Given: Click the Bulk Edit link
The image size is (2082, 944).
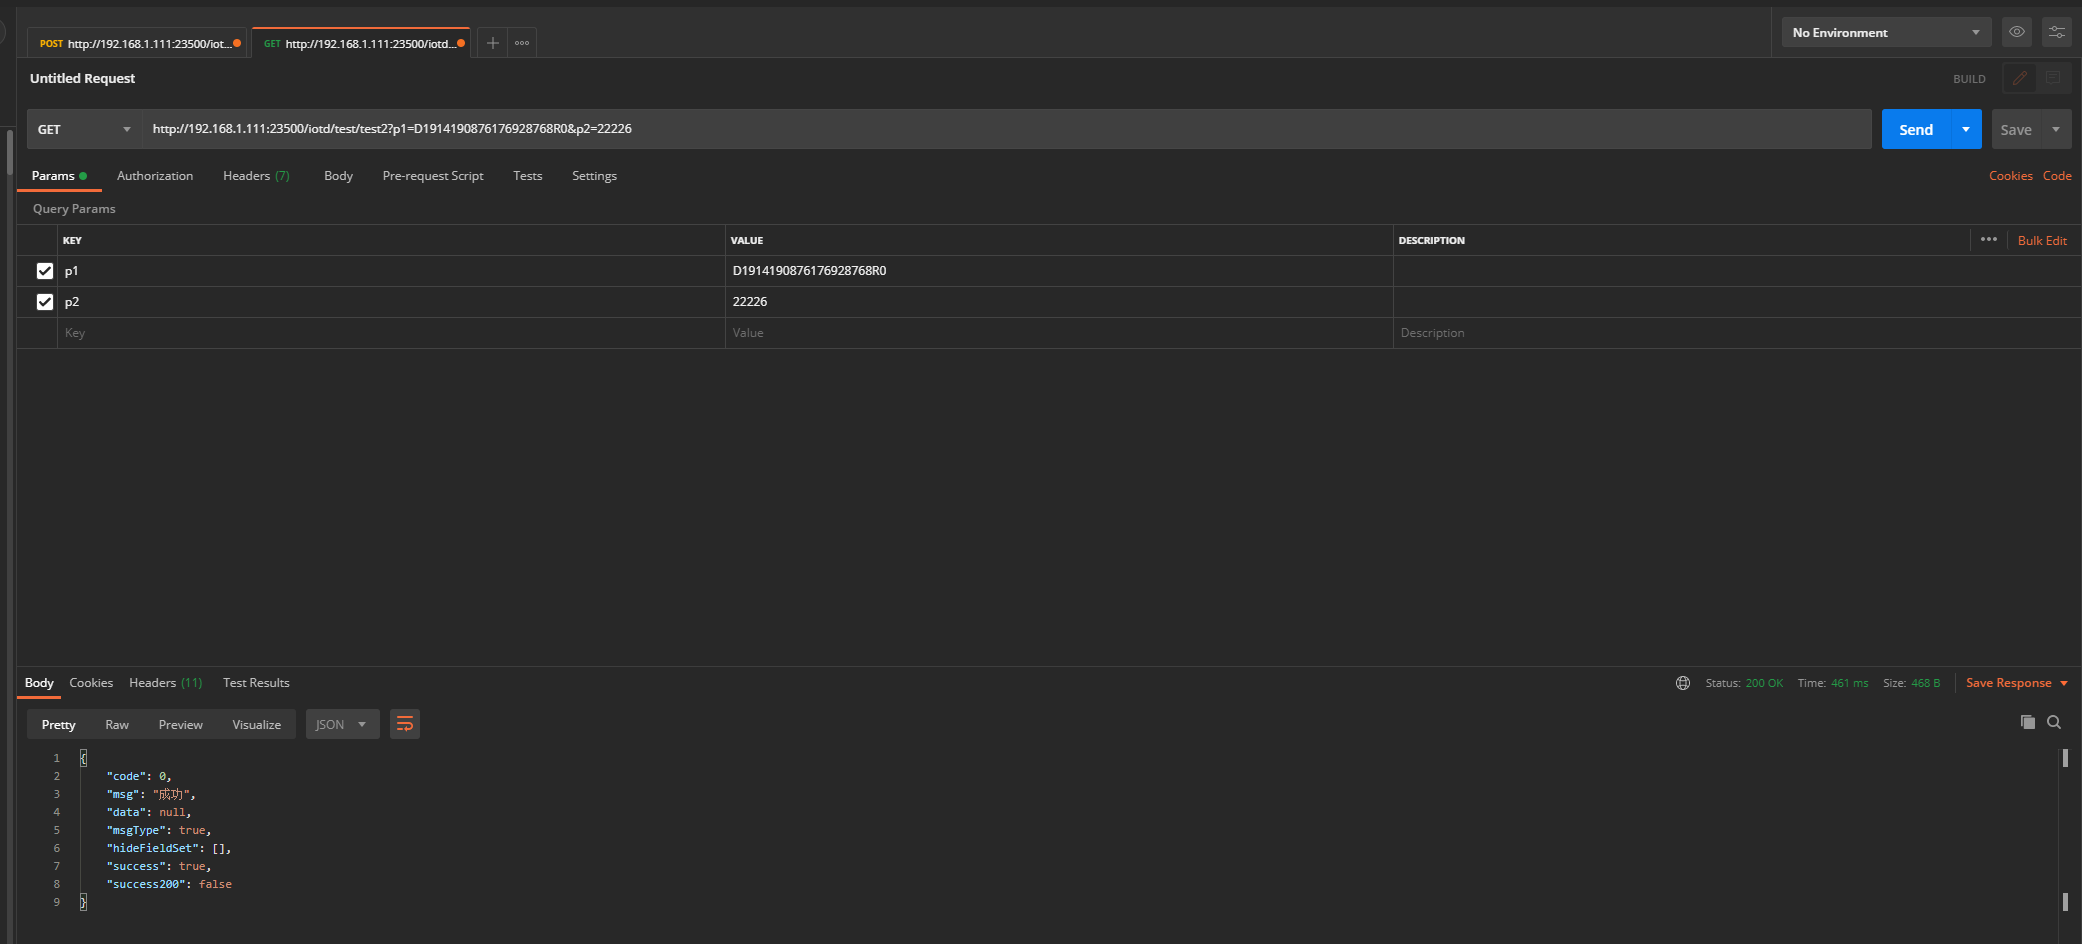Looking at the screenshot, I should click(x=2041, y=241).
